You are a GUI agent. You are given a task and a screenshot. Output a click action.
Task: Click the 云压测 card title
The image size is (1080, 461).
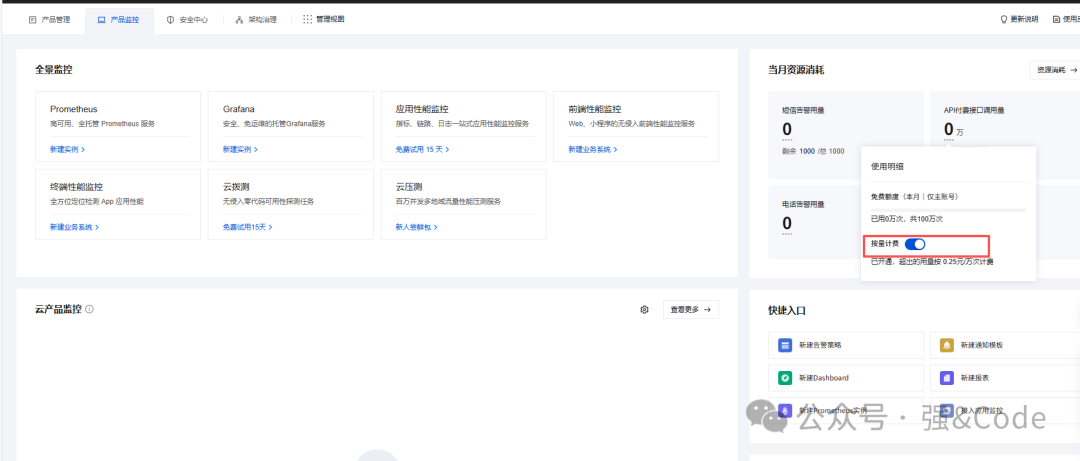point(409,187)
